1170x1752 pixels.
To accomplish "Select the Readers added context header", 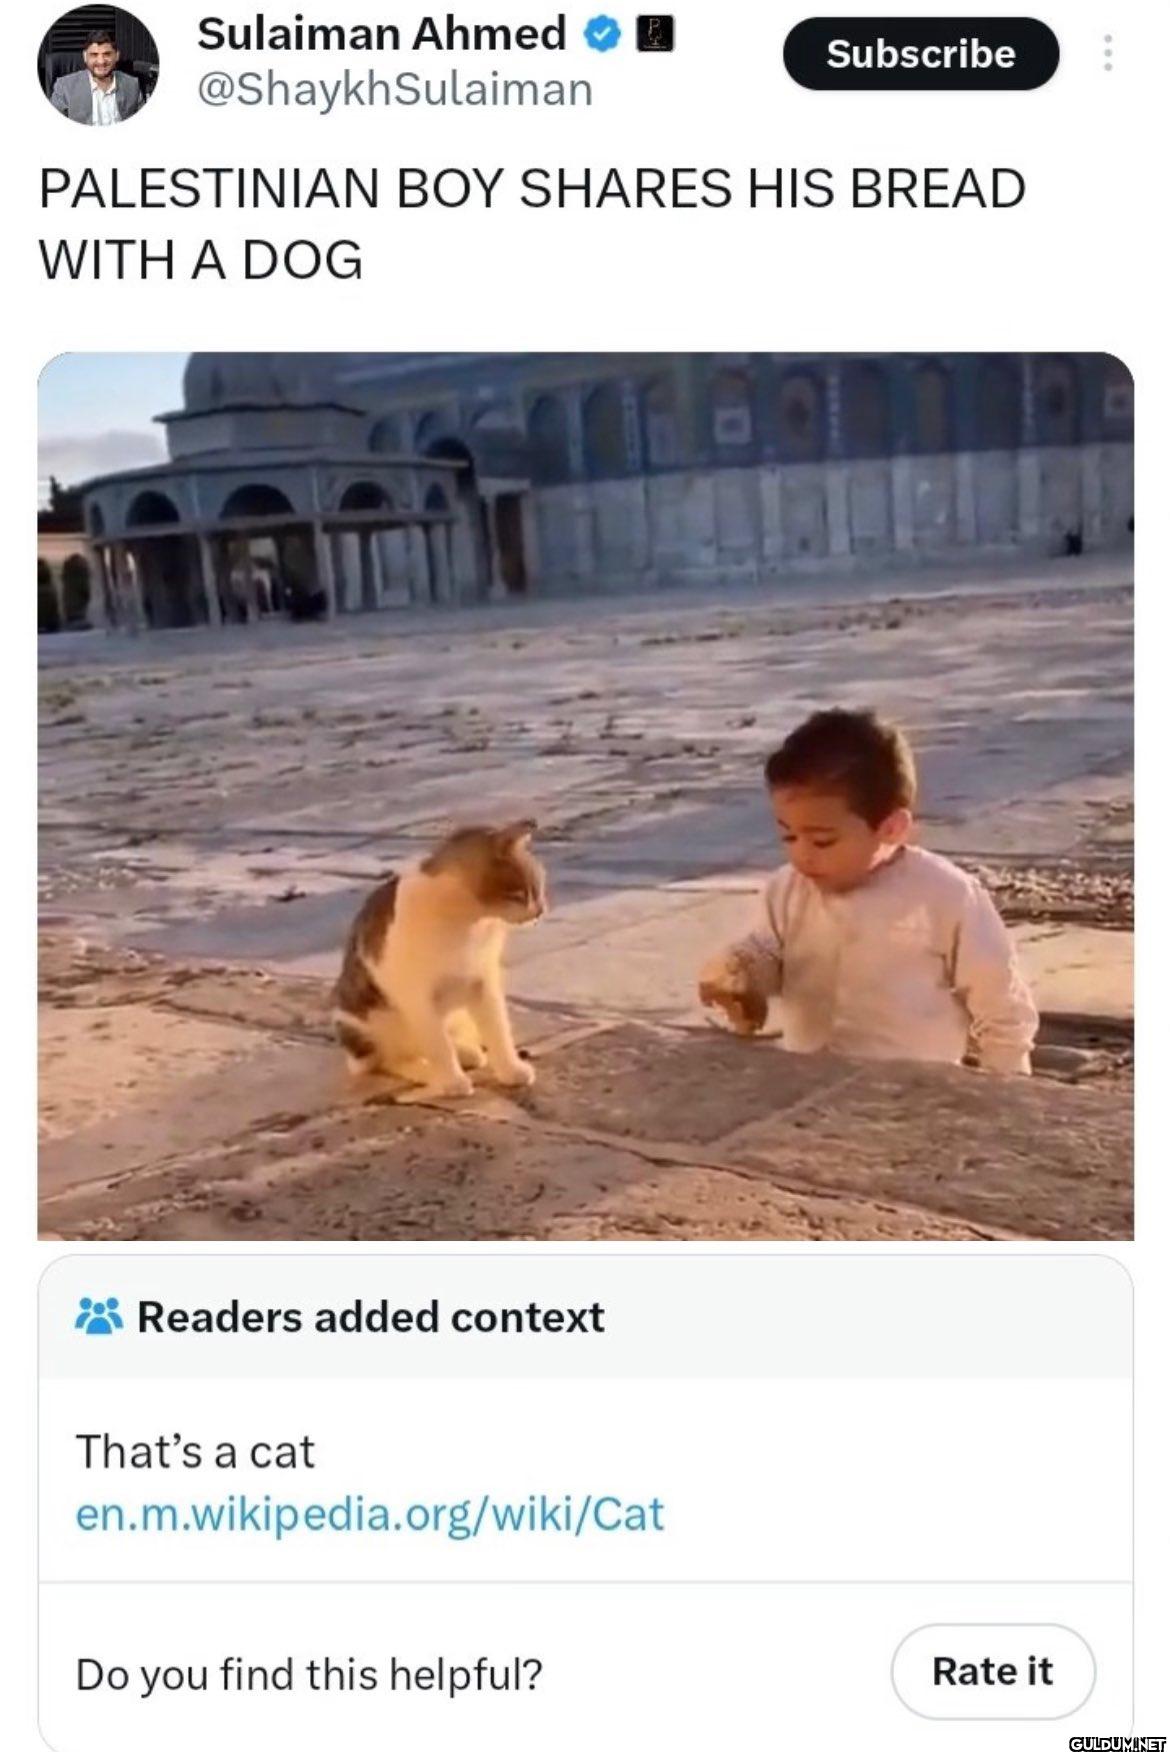I will [370, 1317].
